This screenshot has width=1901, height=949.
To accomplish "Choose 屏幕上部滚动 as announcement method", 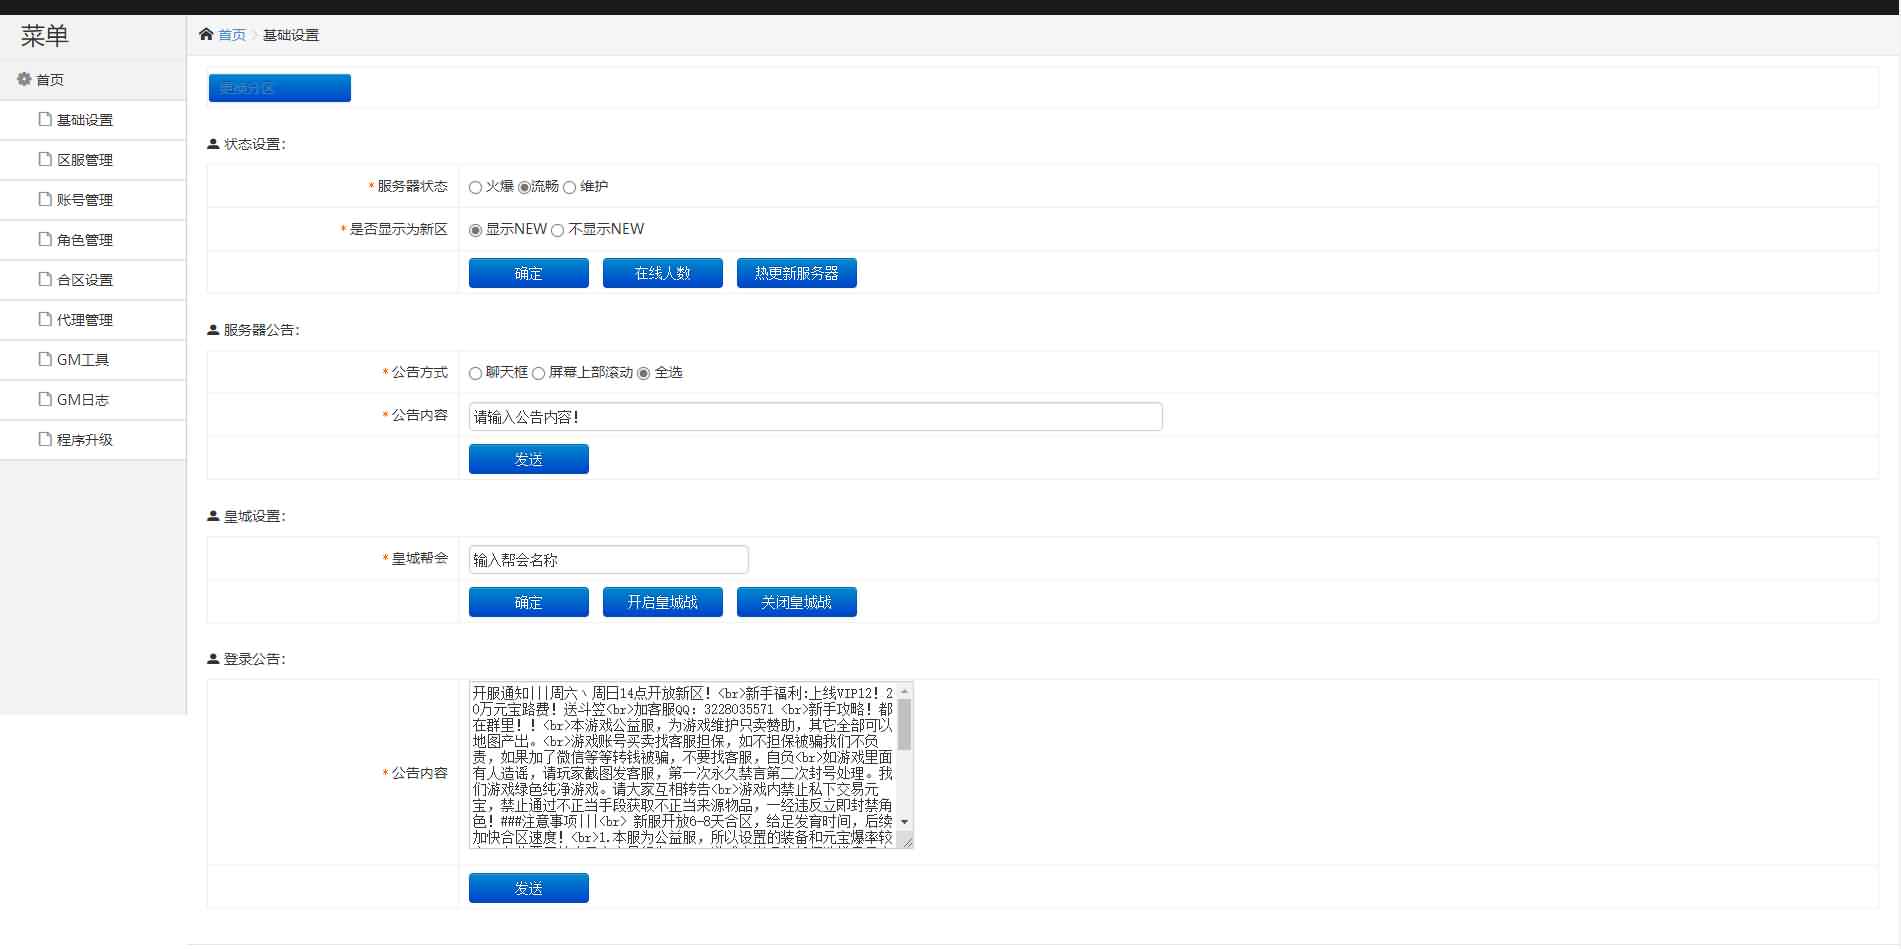I will coord(538,372).
